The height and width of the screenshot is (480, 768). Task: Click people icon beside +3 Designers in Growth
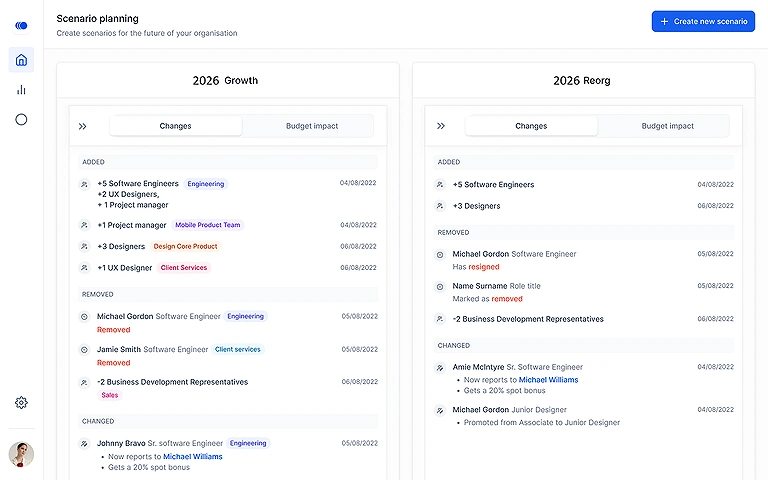pos(84,246)
